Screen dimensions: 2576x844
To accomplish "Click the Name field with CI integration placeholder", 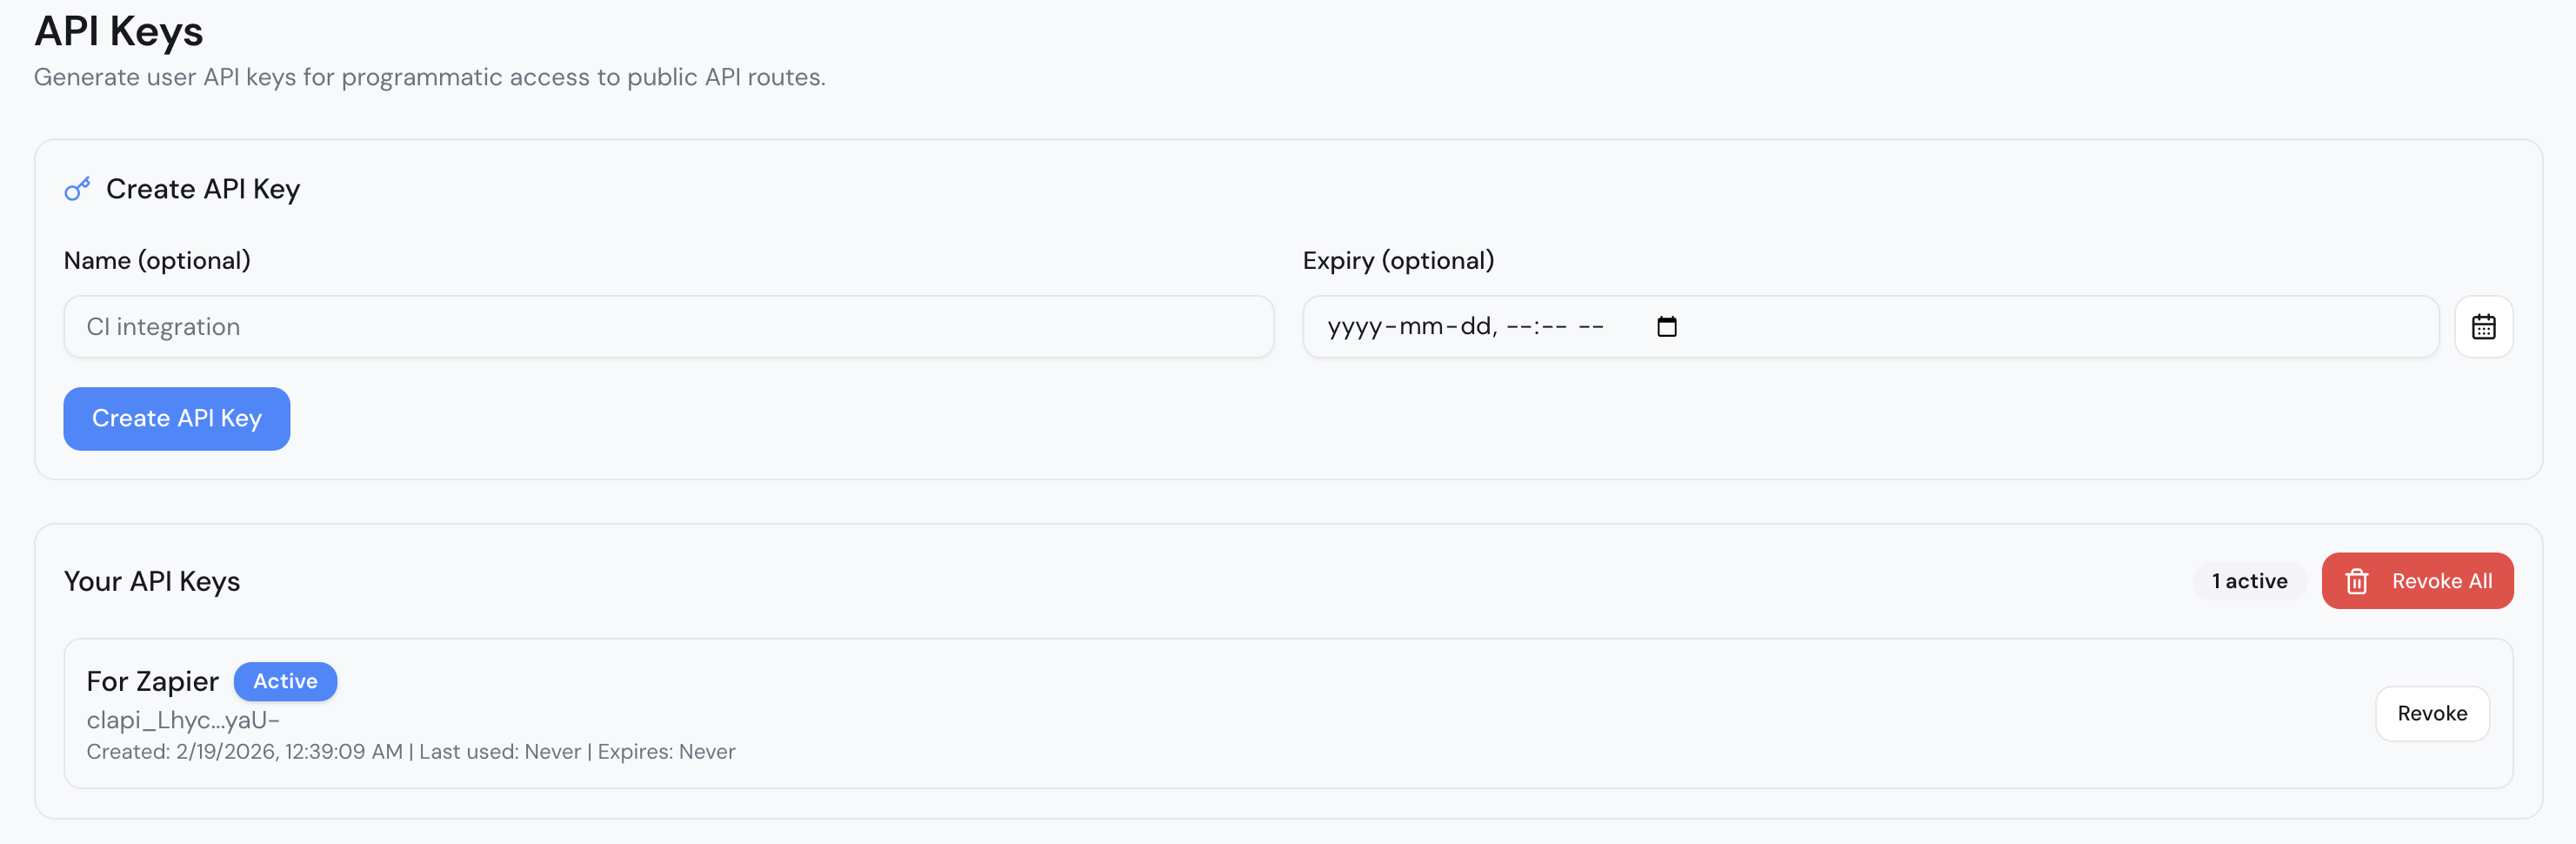I will point(668,326).
